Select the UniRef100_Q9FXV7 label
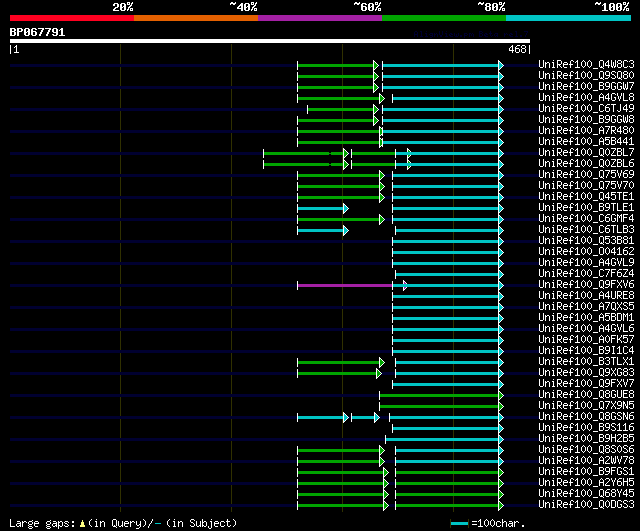Image resolution: width=640 pixels, height=531 pixels. click(586, 384)
